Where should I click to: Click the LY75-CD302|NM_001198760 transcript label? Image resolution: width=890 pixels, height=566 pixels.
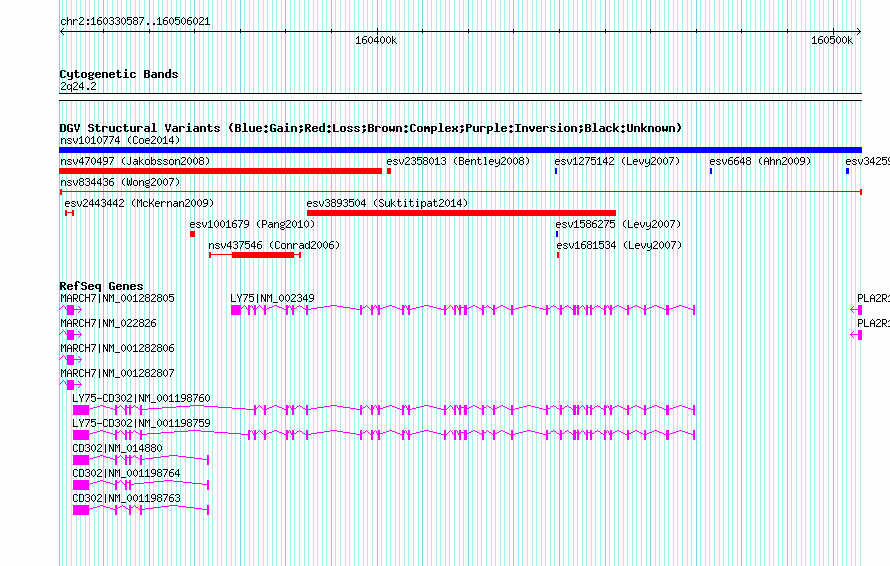[141, 398]
